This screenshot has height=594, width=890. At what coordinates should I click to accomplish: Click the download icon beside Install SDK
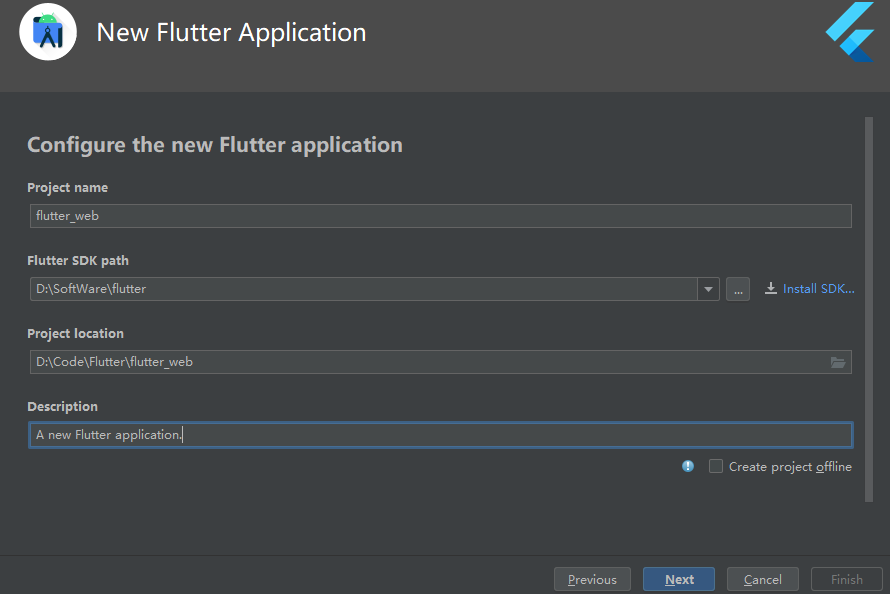pyautogui.click(x=771, y=288)
